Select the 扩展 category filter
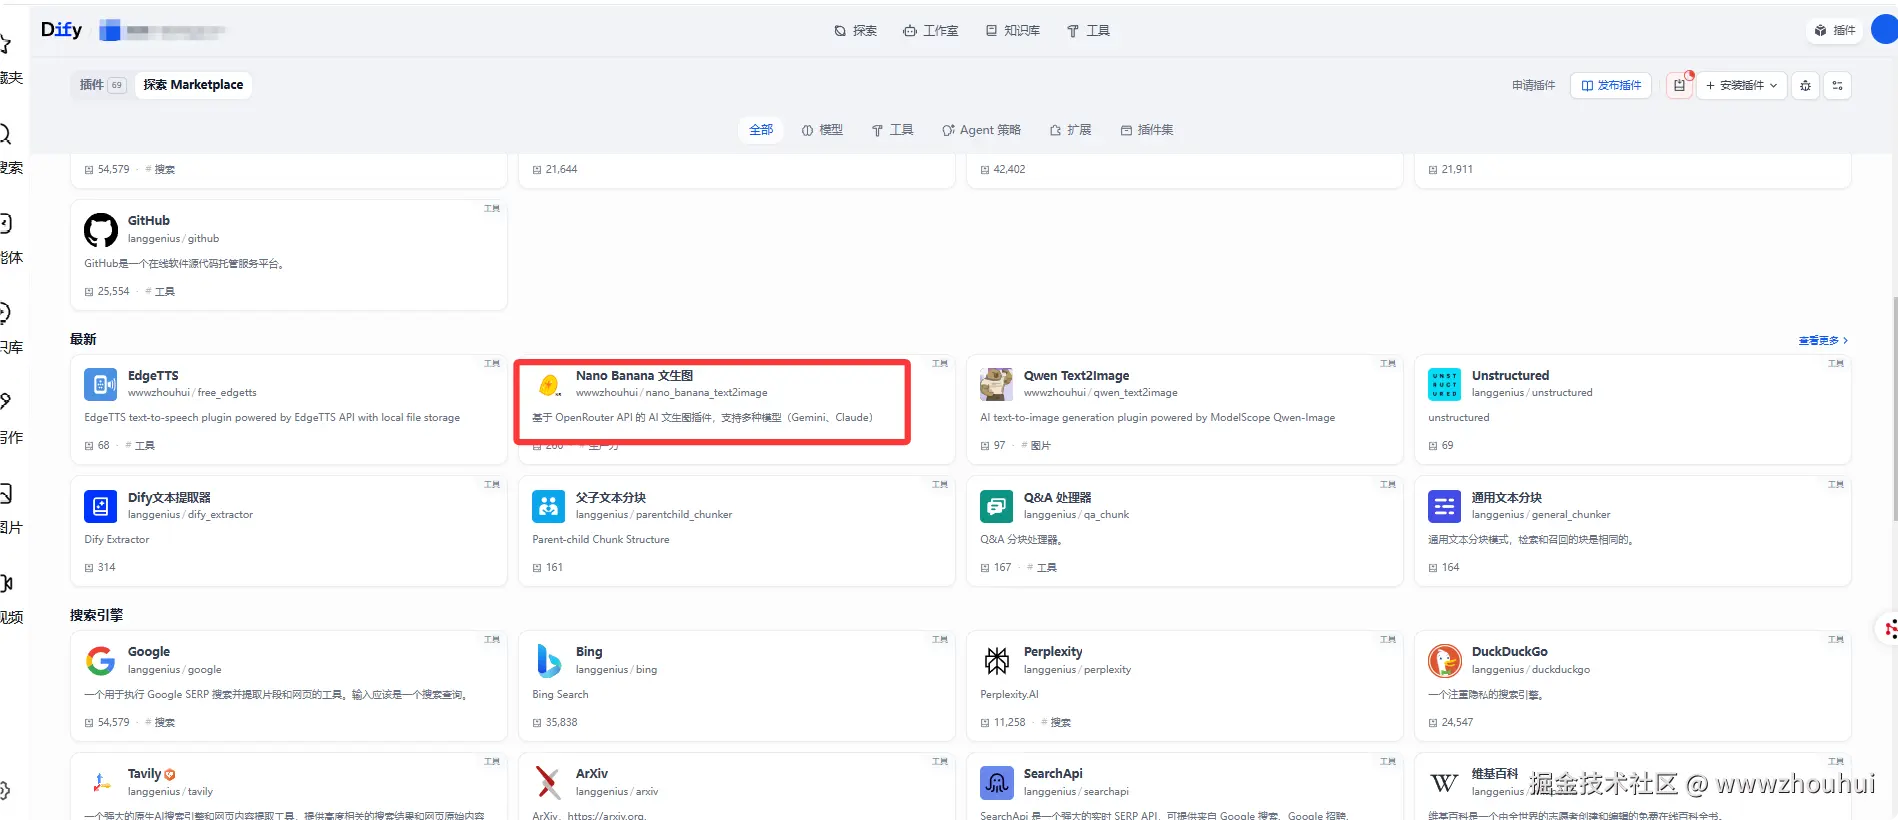The width and height of the screenshot is (1898, 820). coord(1070,130)
